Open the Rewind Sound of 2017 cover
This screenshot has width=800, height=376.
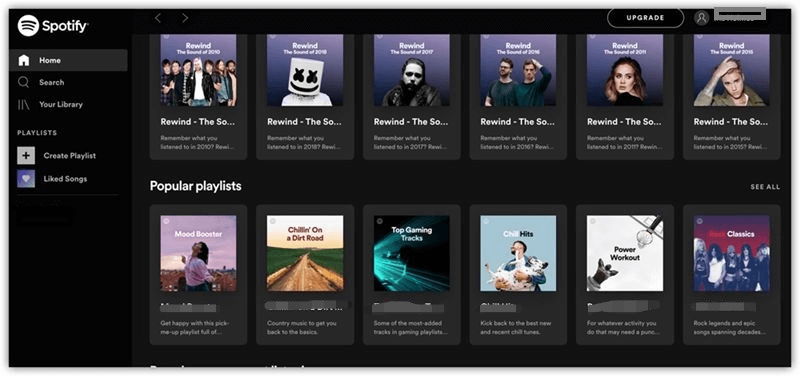(412, 70)
